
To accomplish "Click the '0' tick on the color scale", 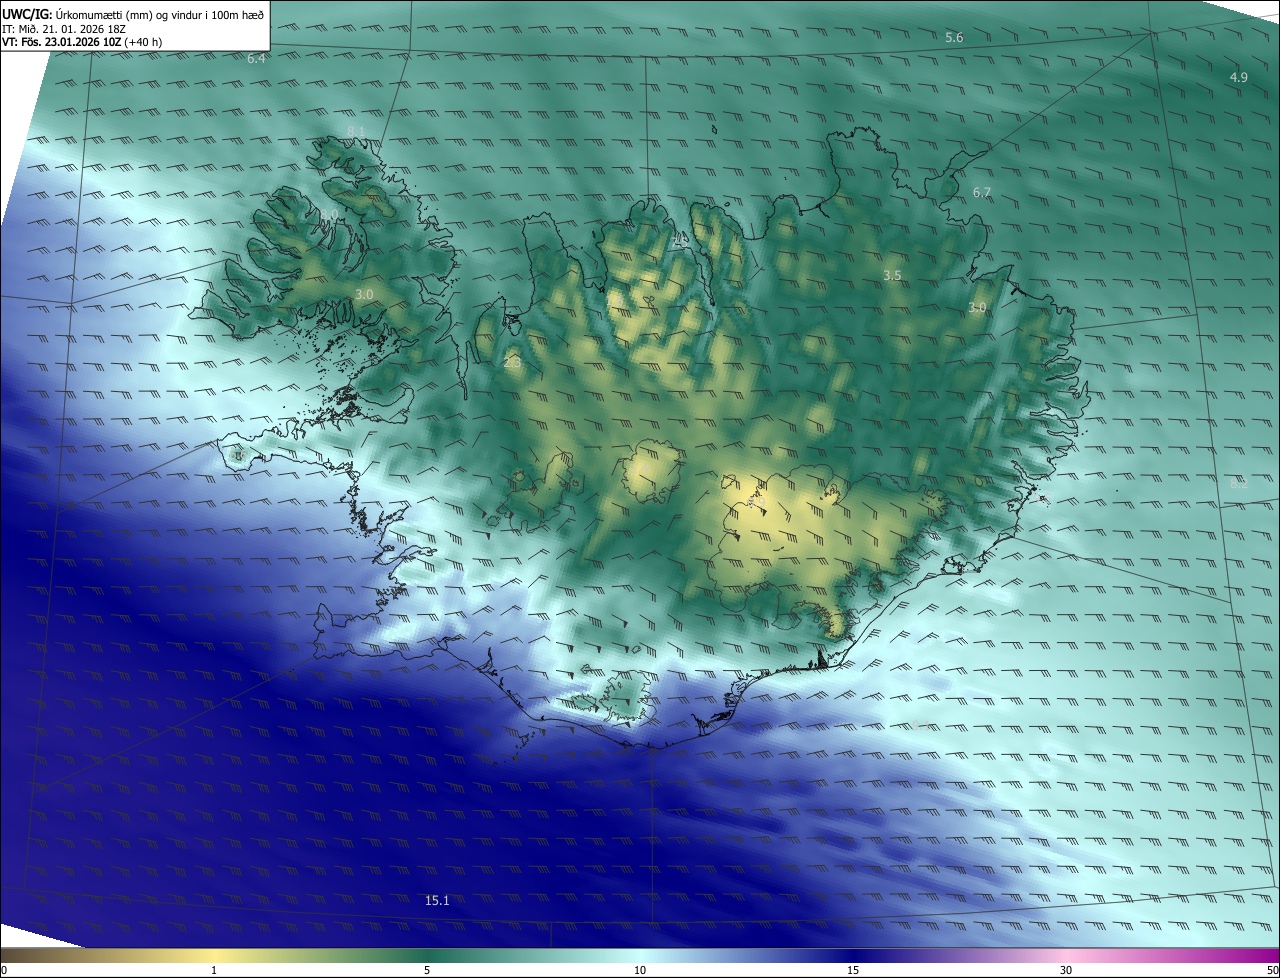I will tap(4, 971).
